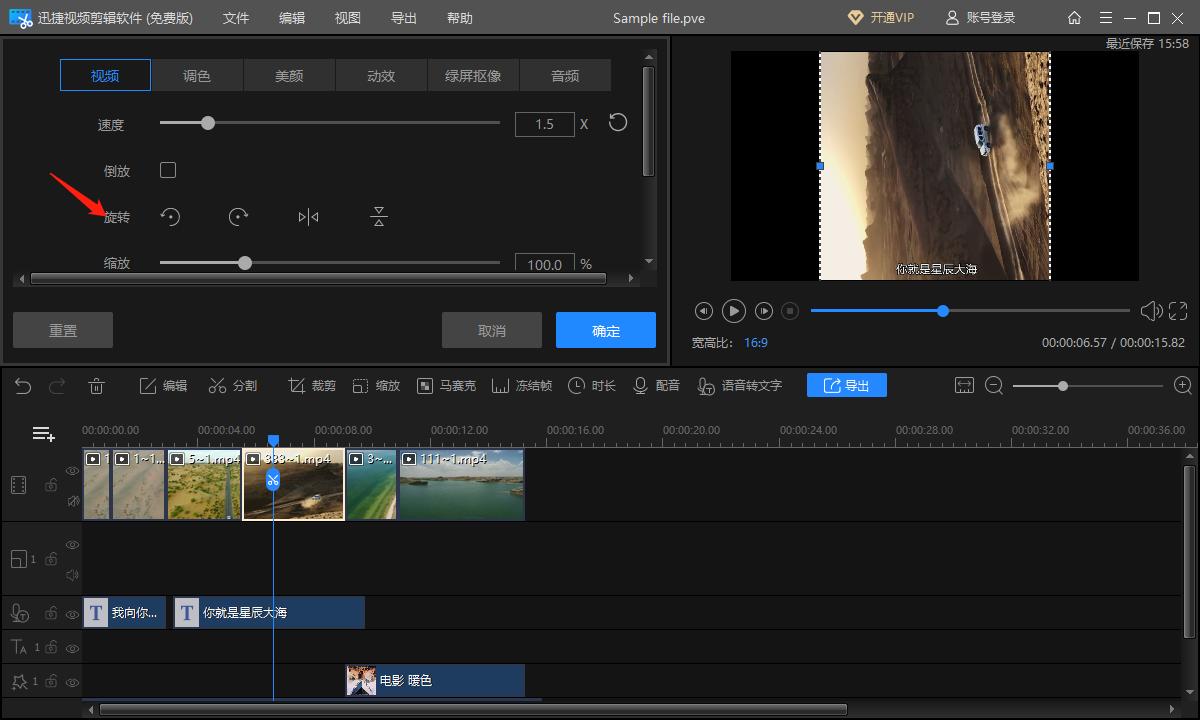Viewport: 1200px width, 720px height.
Task: Open the 编辑 menu in the menu bar
Action: point(292,18)
